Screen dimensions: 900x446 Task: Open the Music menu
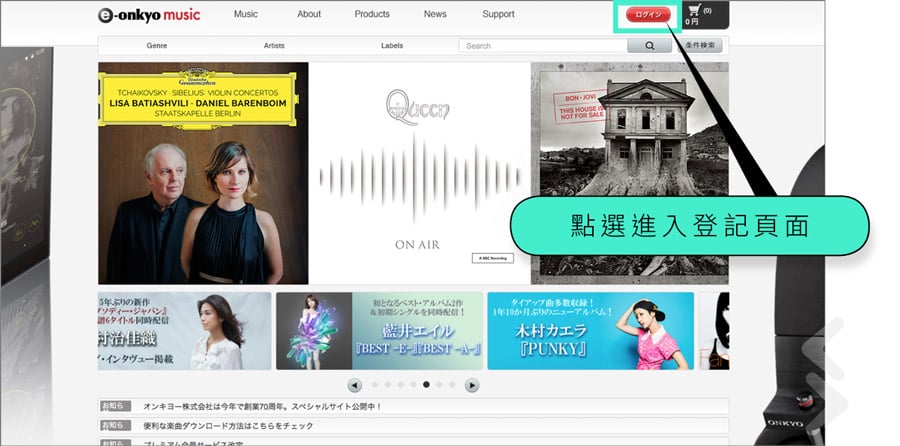click(246, 14)
